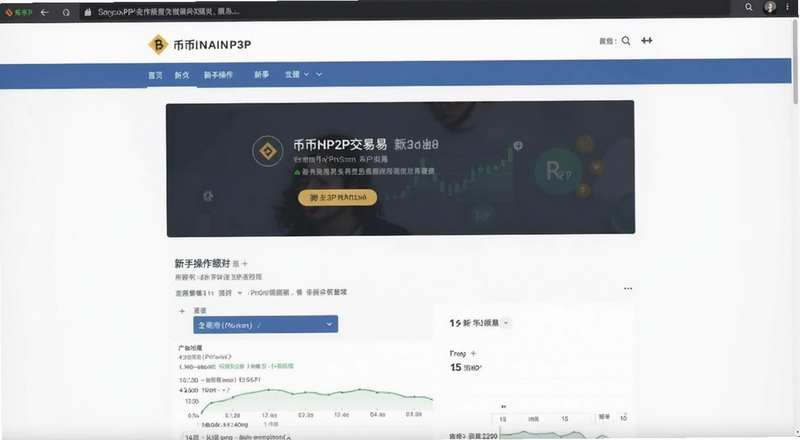800x440 pixels.
Task: Open the blue dropdown selector
Action: tap(265, 325)
